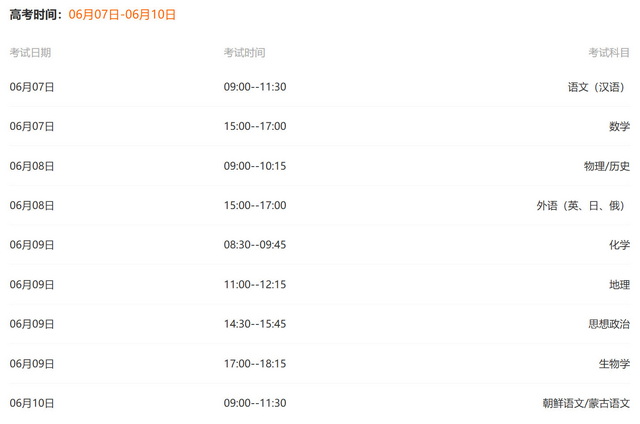Select the 地理 subject cell
Screen dimensions: 640x424
click(619, 284)
